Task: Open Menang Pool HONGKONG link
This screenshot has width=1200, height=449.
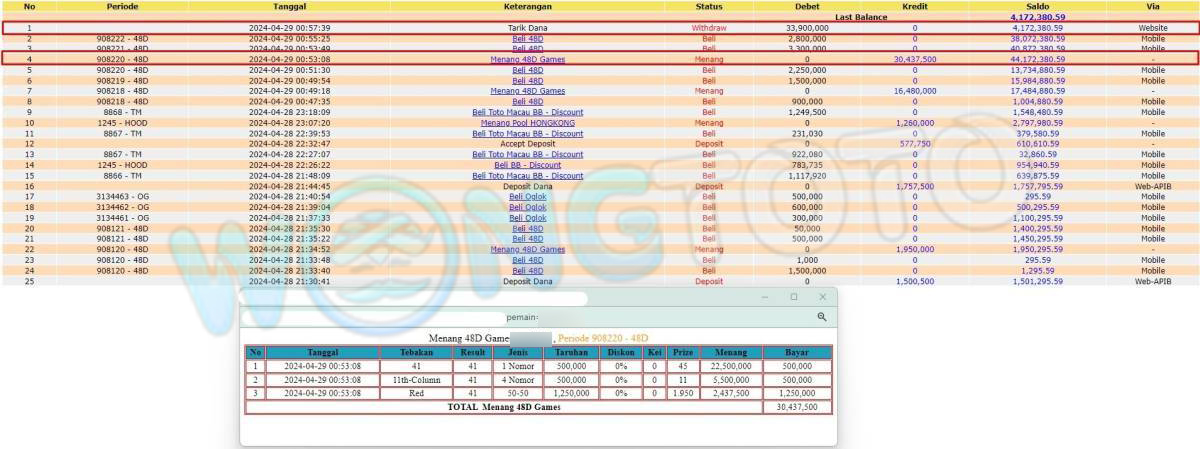Action: tap(527, 123)
